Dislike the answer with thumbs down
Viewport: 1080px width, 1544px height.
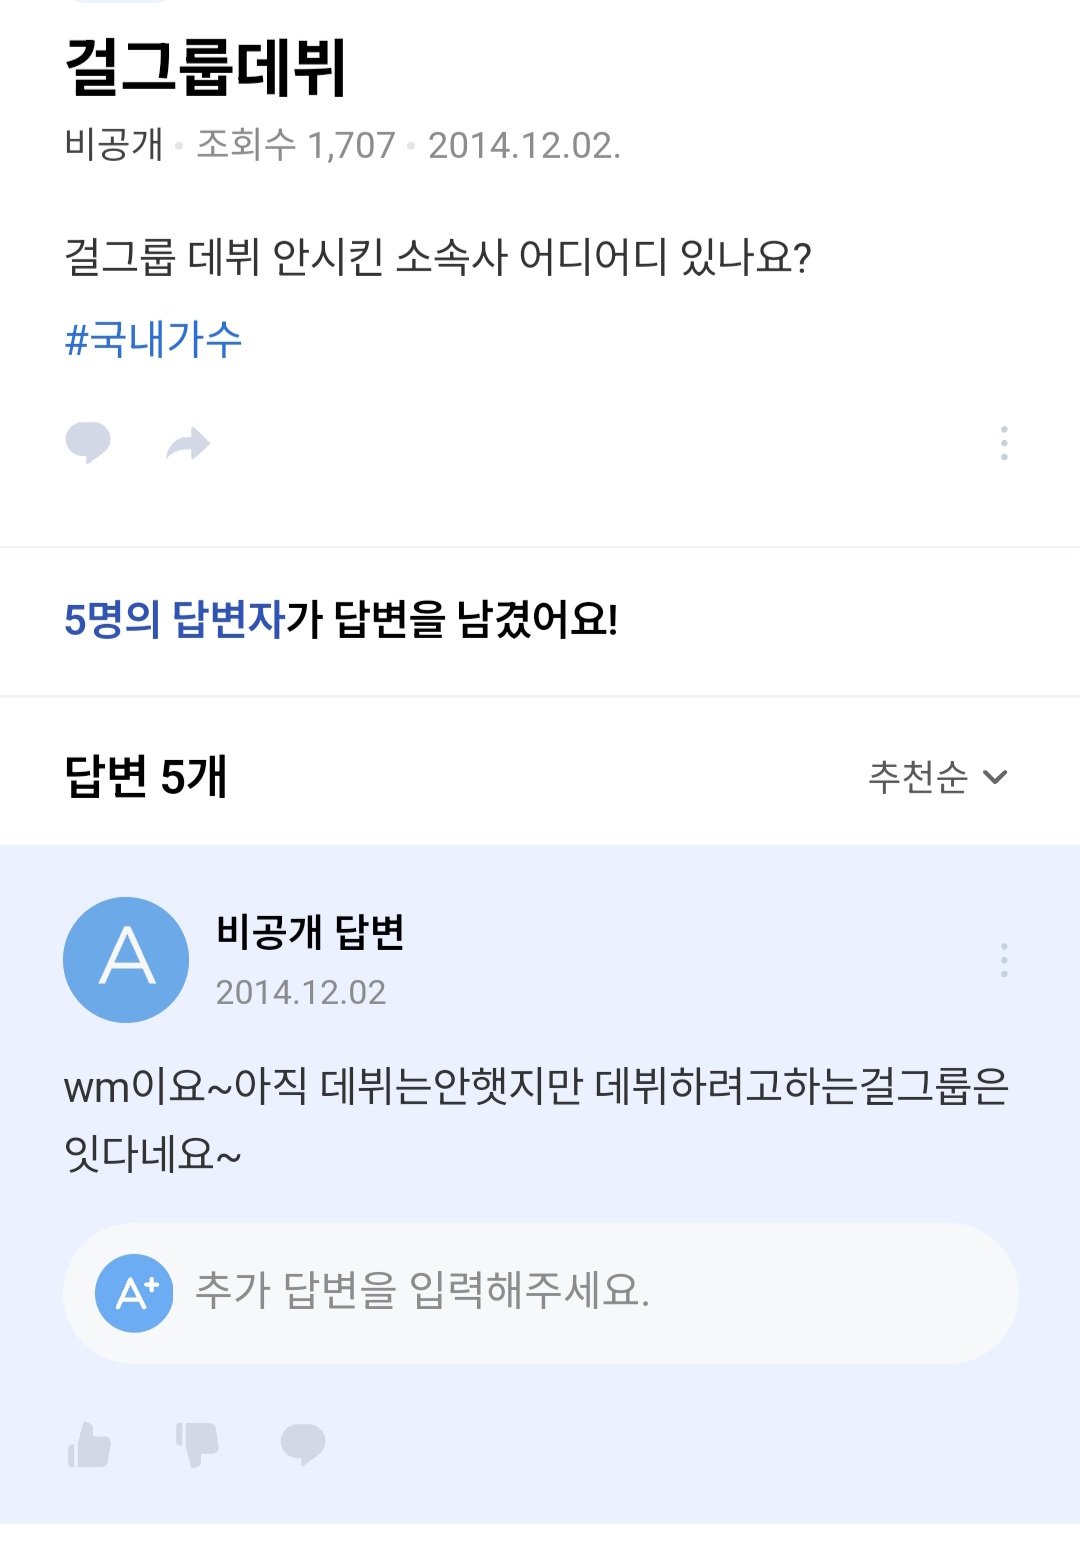(197, 1444)
